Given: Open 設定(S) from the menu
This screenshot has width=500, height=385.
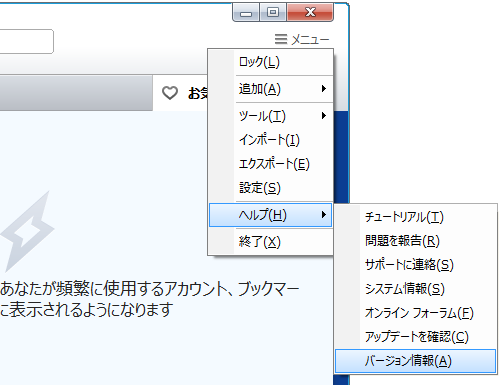Looking at the screenshot, I should click(271, 188).
